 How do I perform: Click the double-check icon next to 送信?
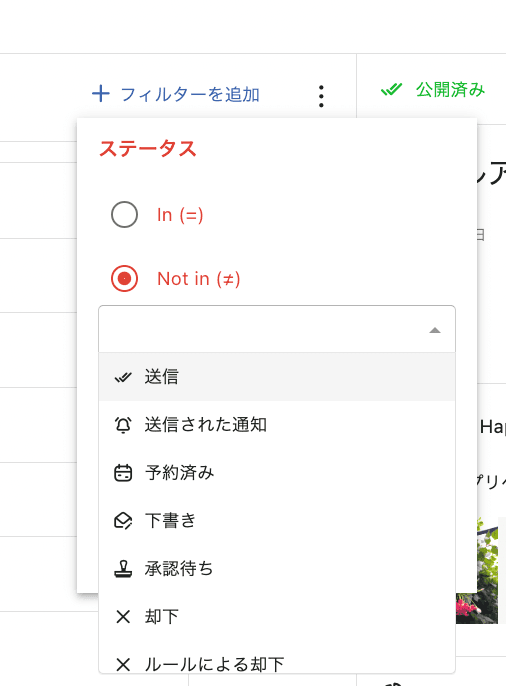coord(123,377)
